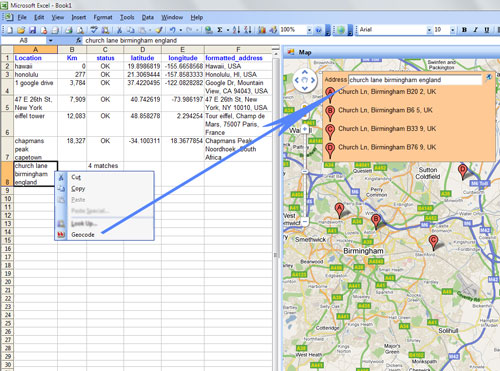Click map marker A near Handsworth
The image size is (500, 371).
pos(339,210)
